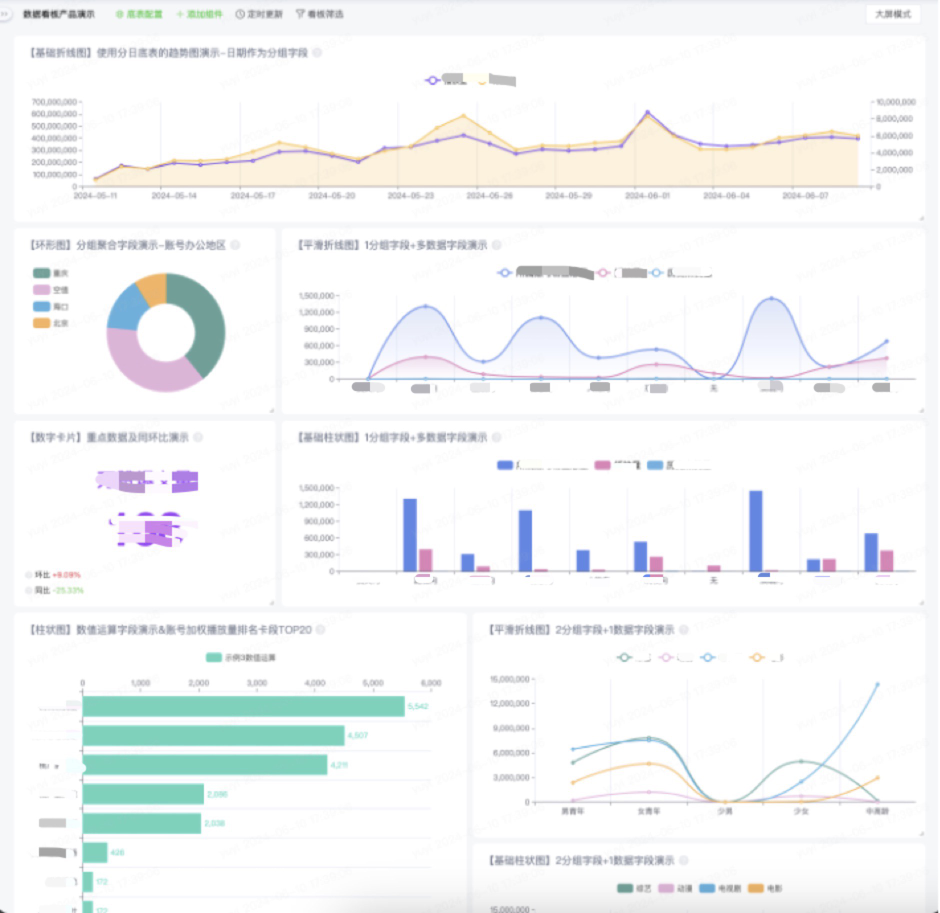This screenshot has height=913, width=940.
Task: Click the bar labeled 5,542 in TOP20 chart
Action: coord(243,706)
